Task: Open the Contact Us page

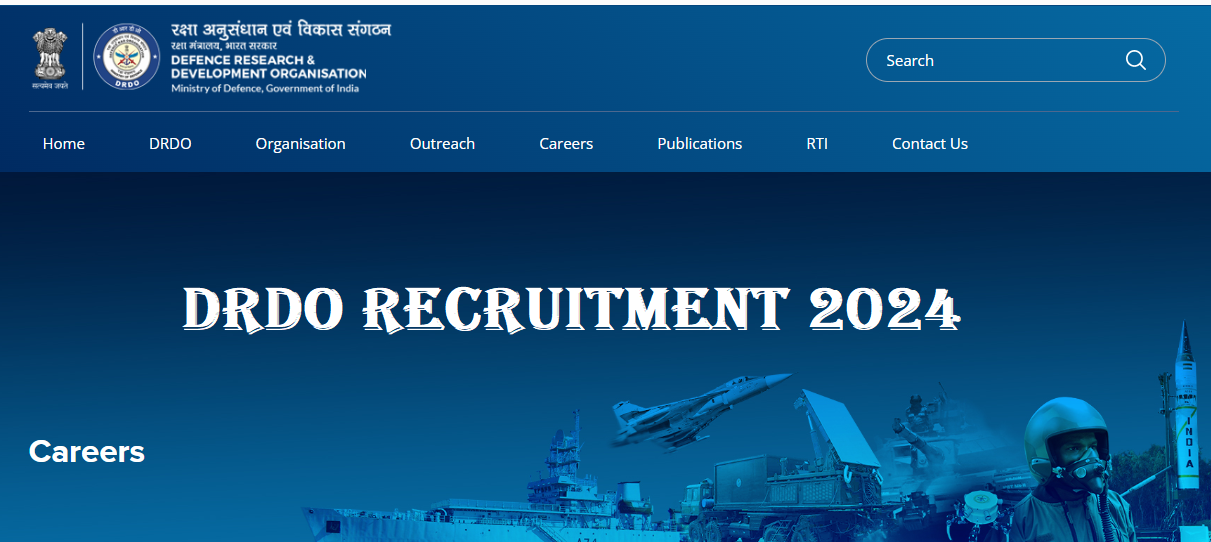Action: click(x=930, y=143)
